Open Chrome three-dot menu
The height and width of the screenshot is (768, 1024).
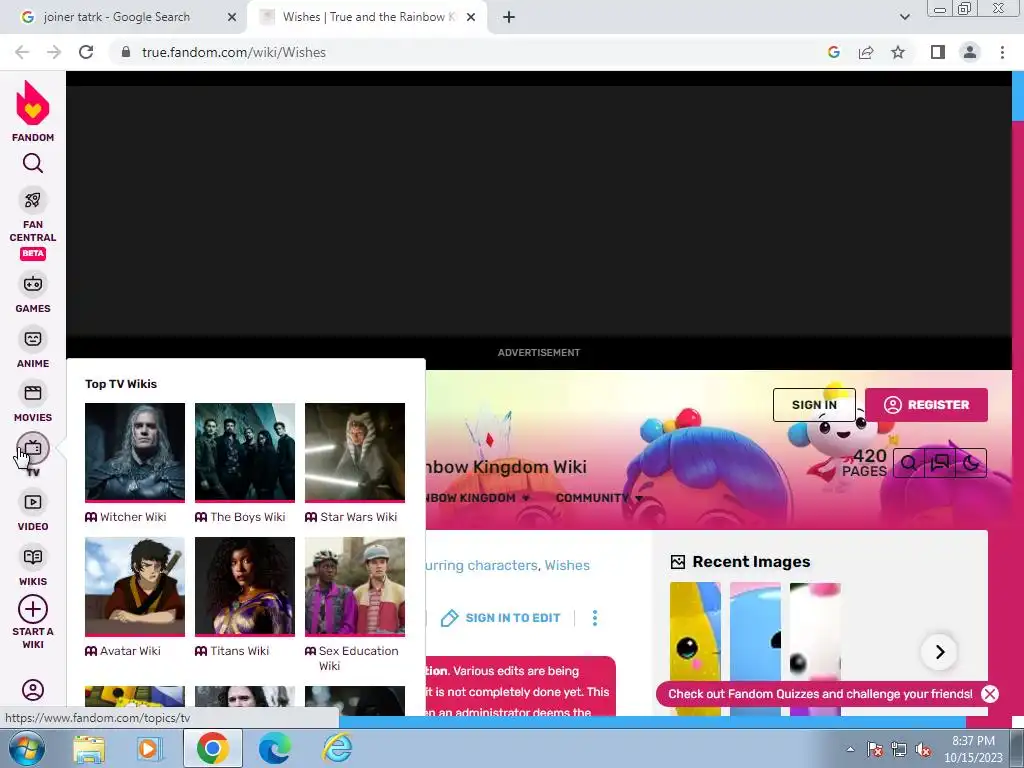1002,52
